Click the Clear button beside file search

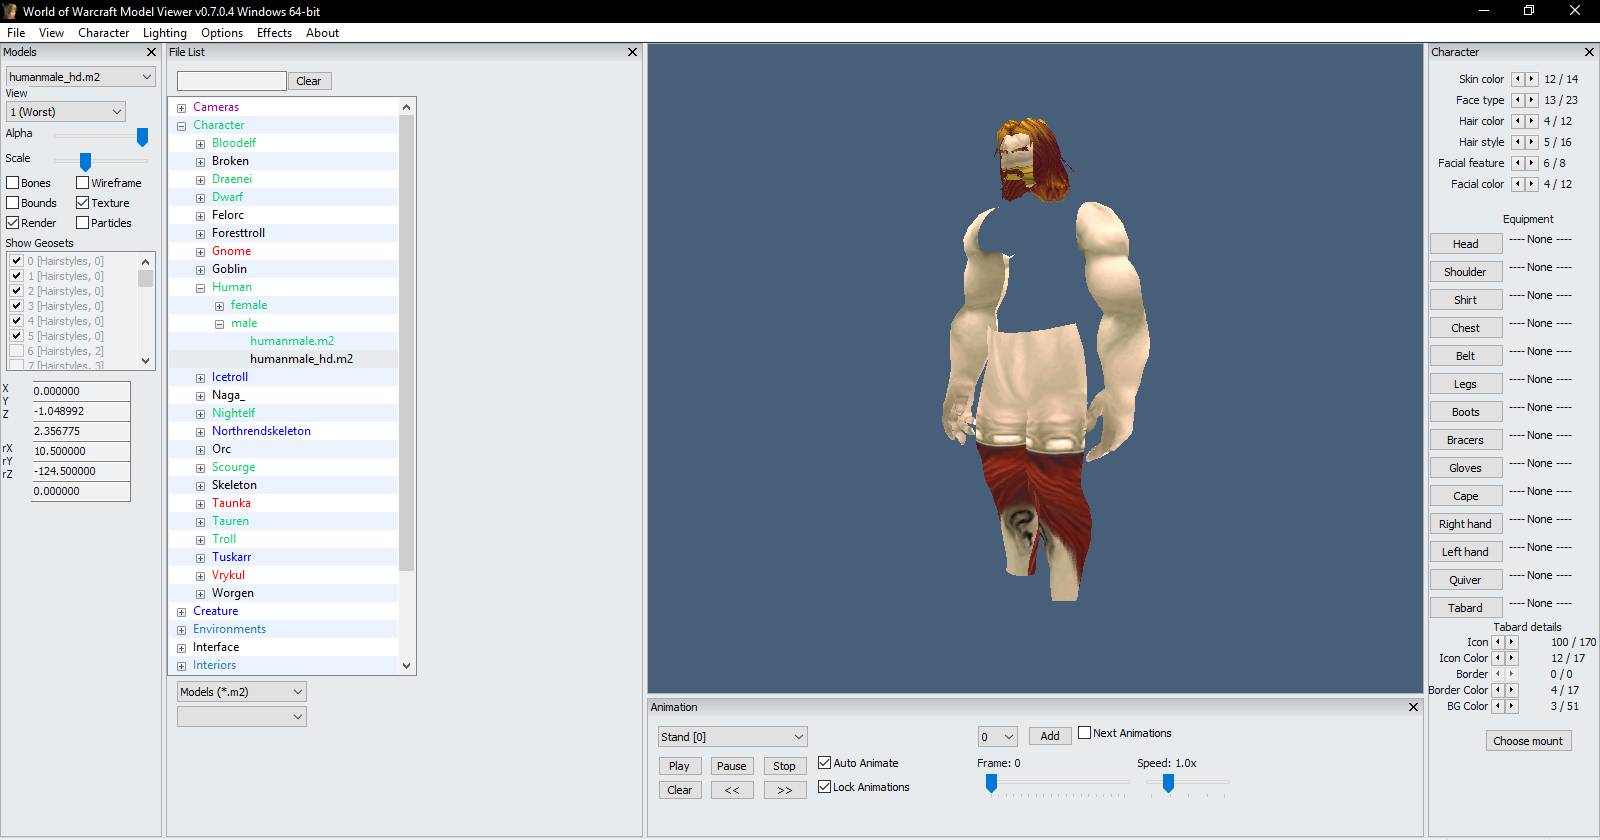click(309, 81)
